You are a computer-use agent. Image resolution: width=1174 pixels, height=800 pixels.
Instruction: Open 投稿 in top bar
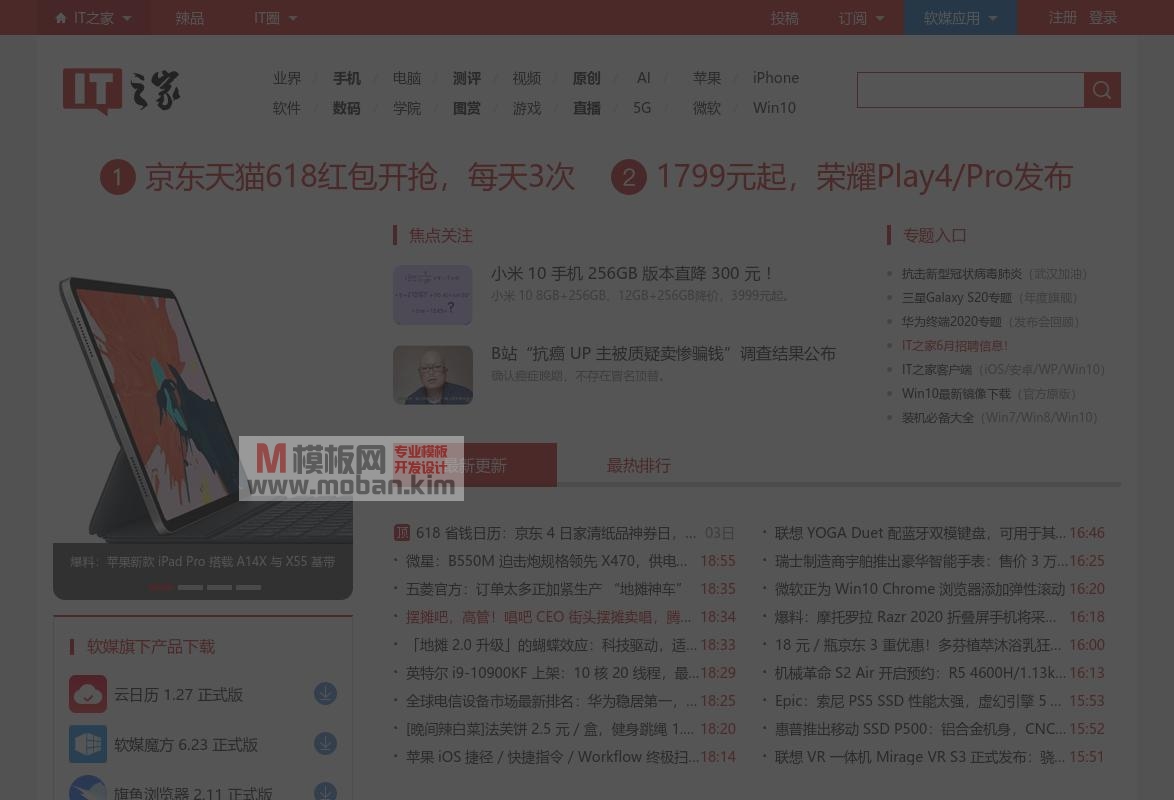click(785, 18)
